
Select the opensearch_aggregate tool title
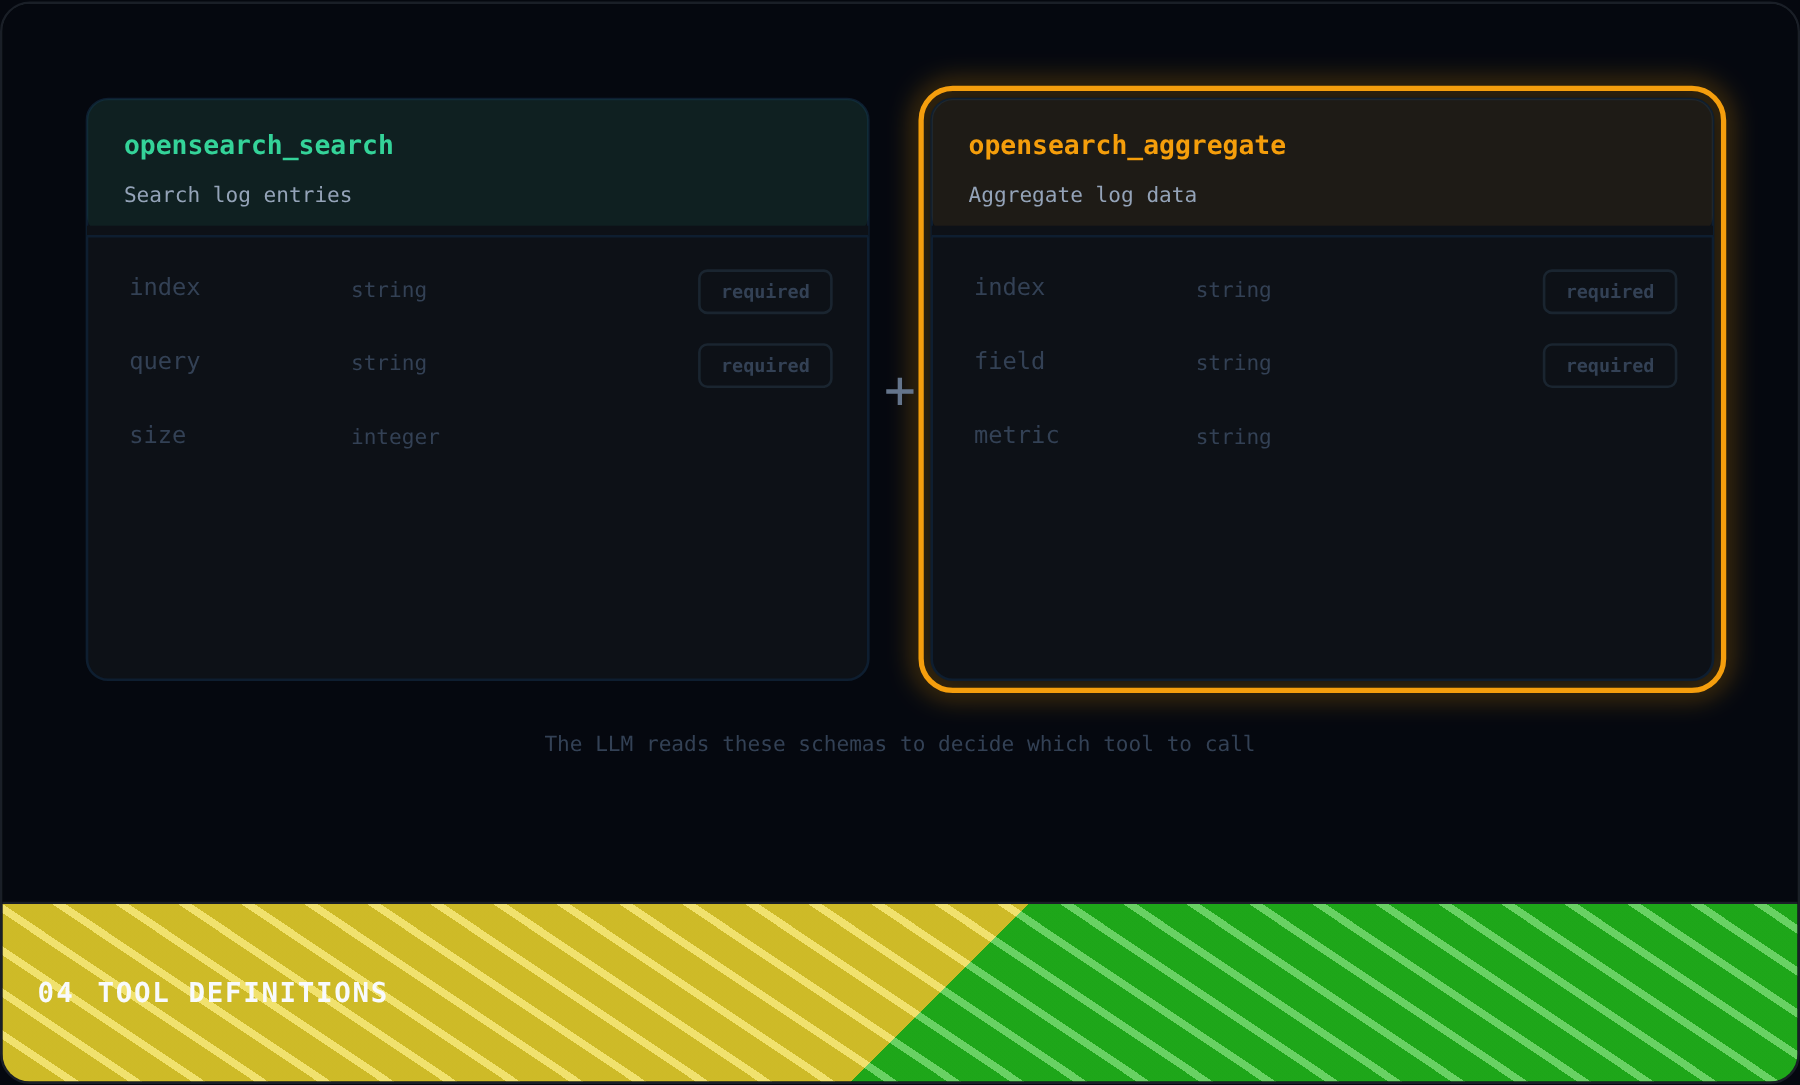click(1127, 146)
